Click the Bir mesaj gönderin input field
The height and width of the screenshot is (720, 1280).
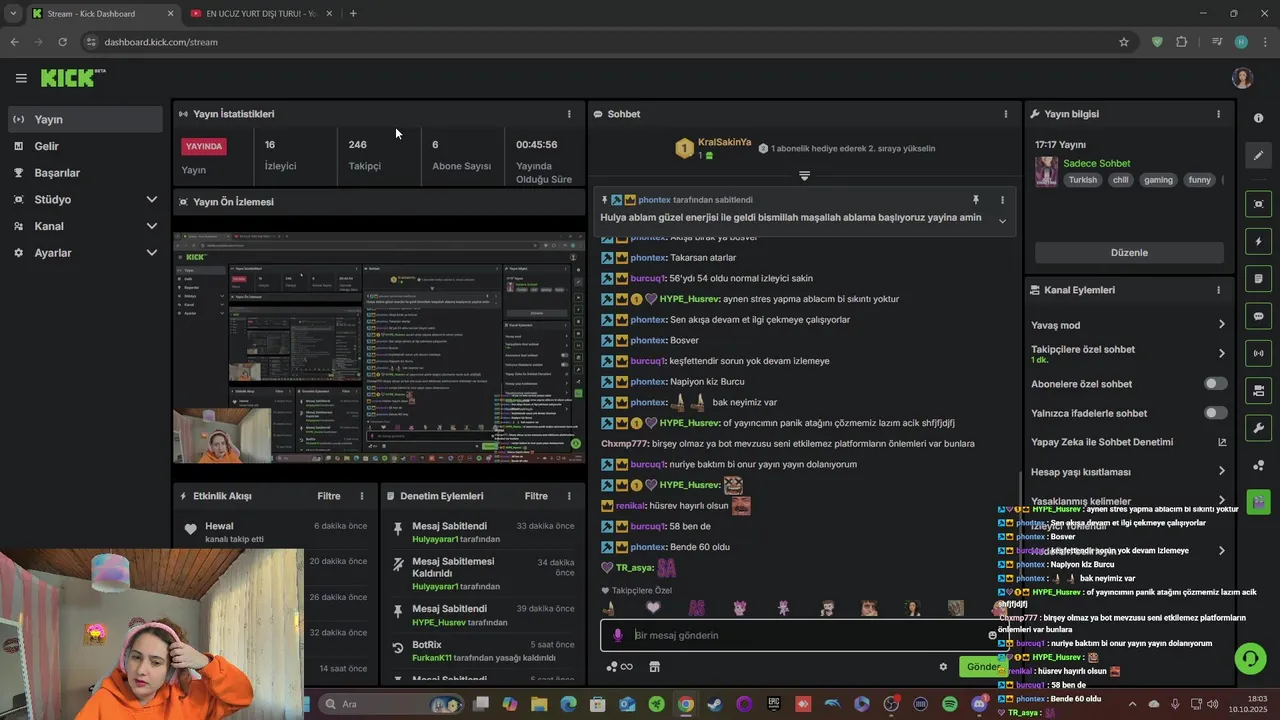(x=805, y=635)
